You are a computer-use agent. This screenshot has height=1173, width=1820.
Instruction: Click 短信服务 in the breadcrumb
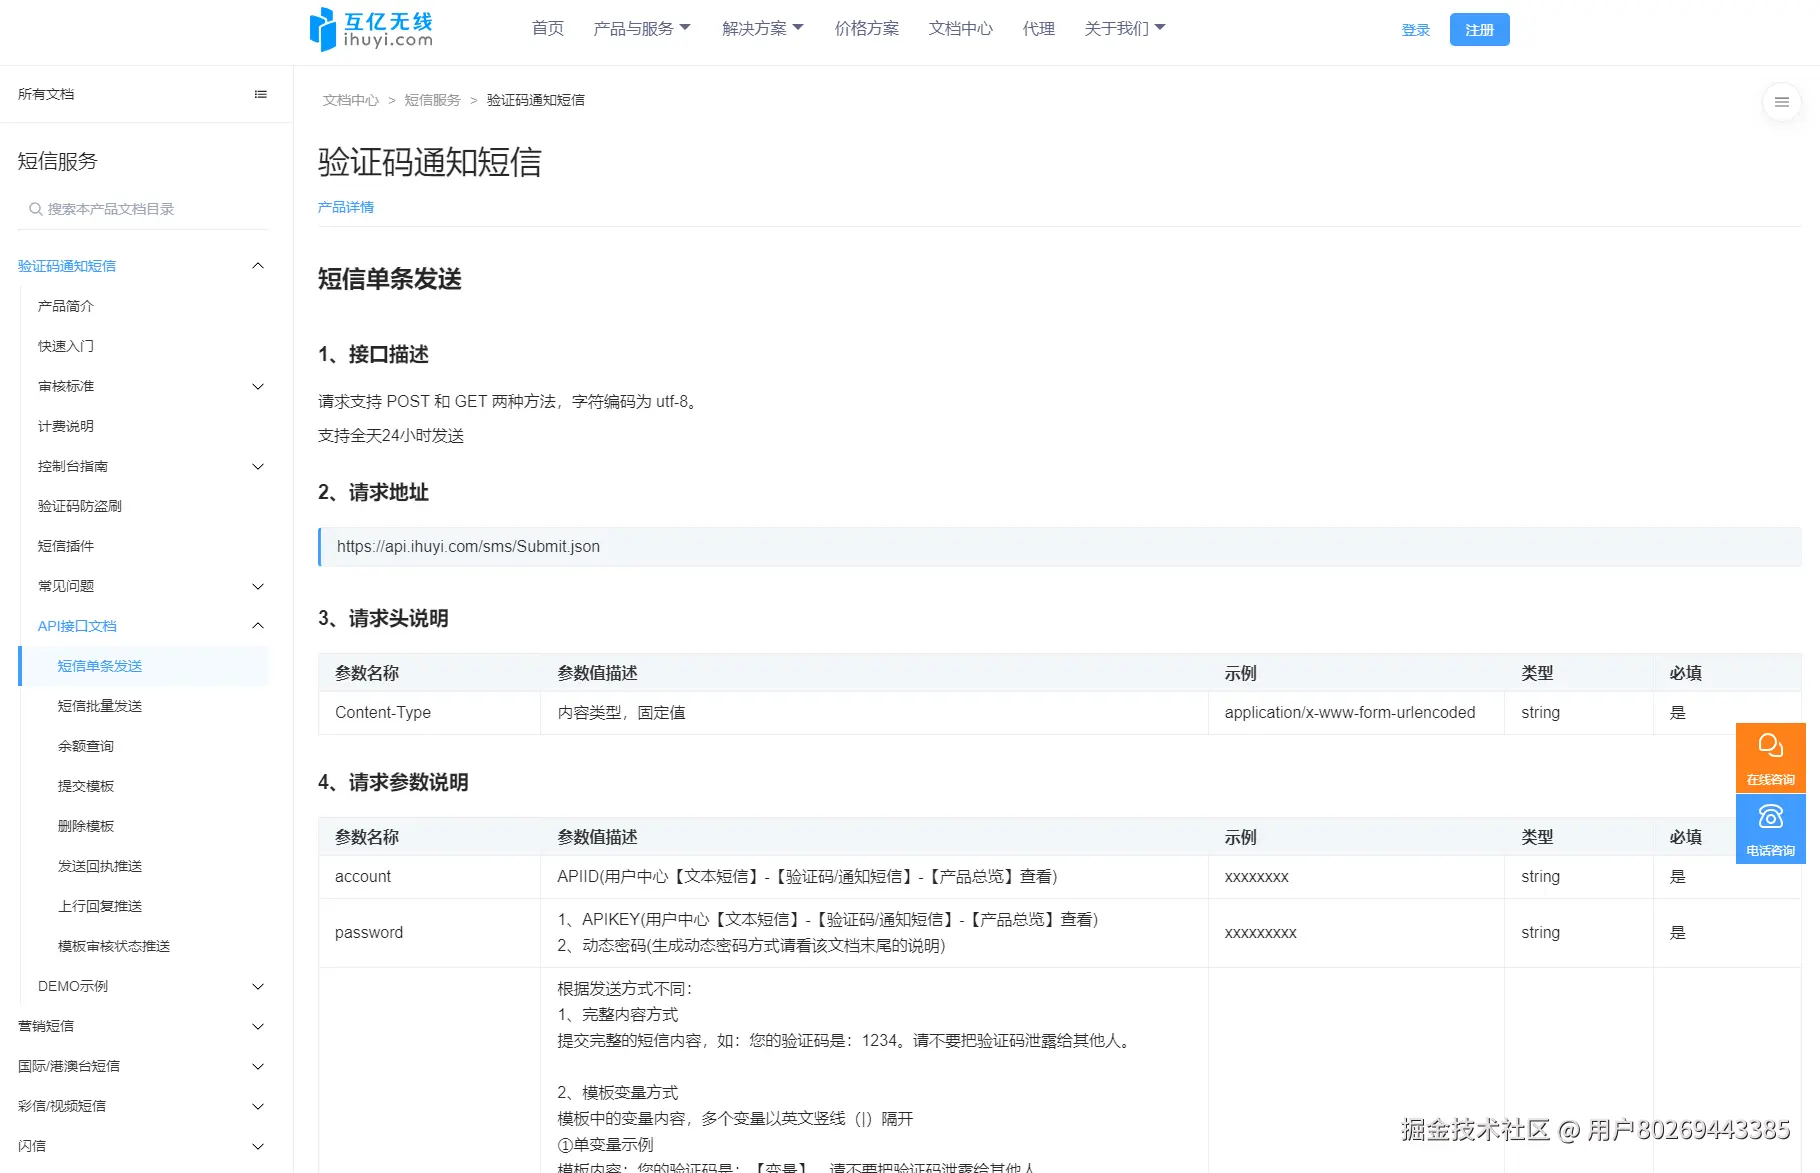(432, 100)
